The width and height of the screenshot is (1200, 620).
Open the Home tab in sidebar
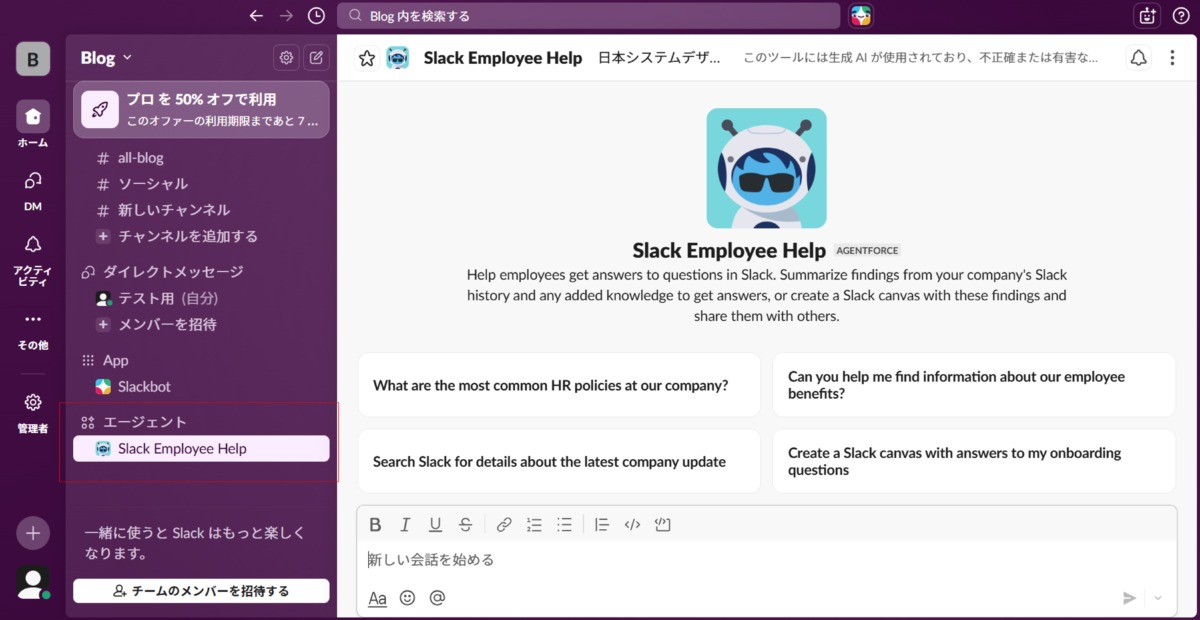point(33,125)
